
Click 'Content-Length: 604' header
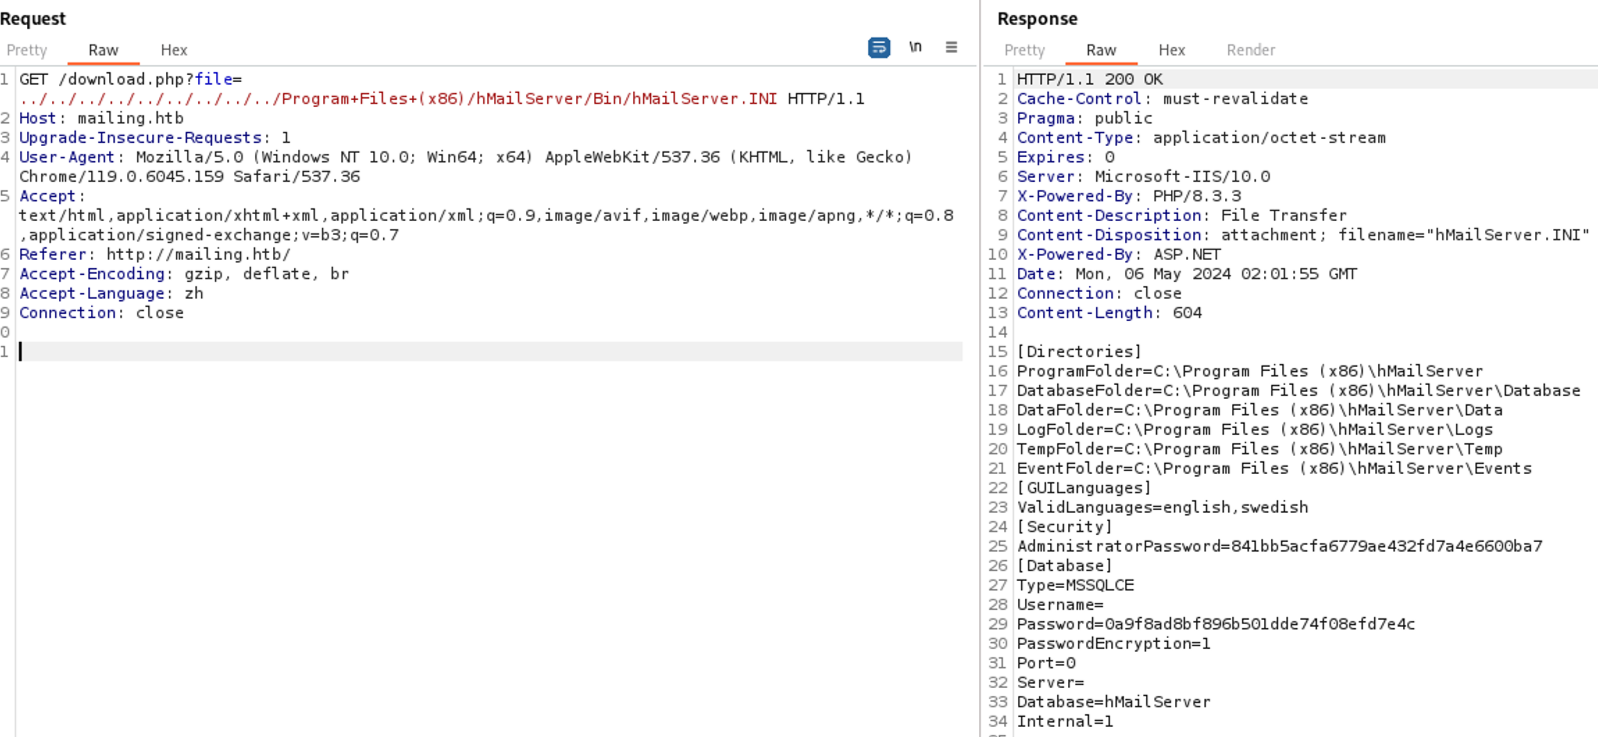[1109, 313]
